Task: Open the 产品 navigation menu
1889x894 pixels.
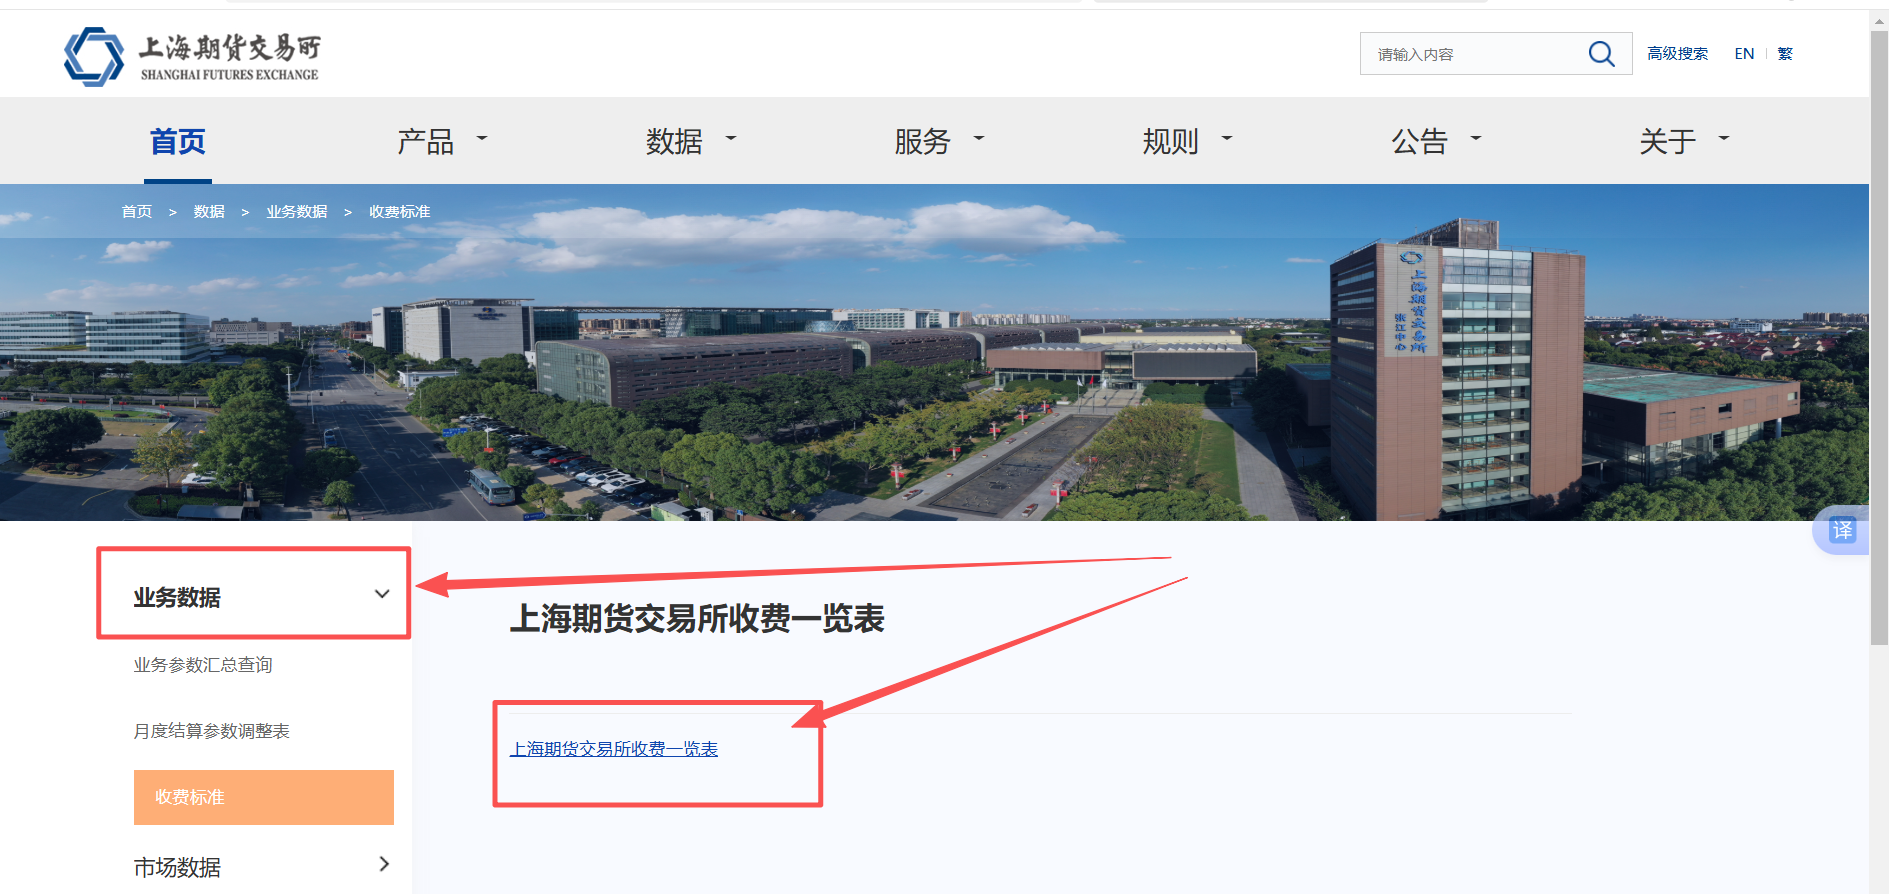Action: click(425, 141)
